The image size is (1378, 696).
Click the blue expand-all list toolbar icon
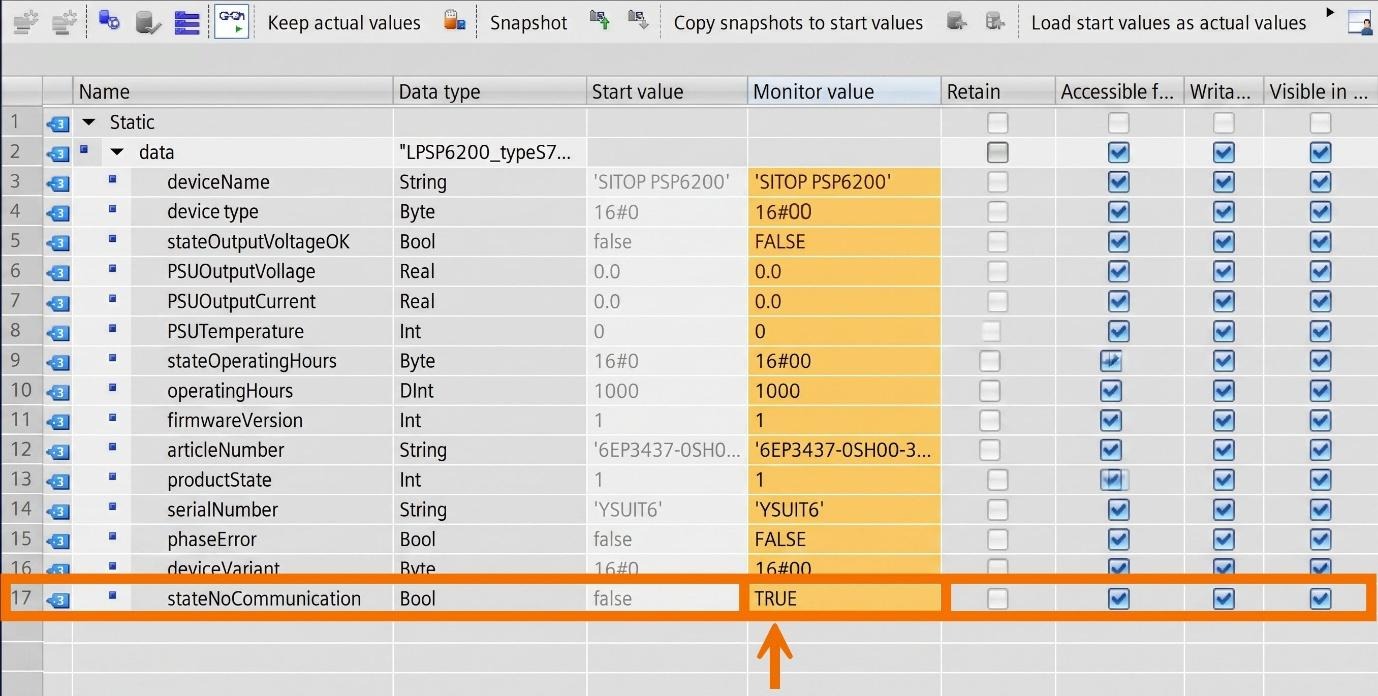(x=187, y=21)
